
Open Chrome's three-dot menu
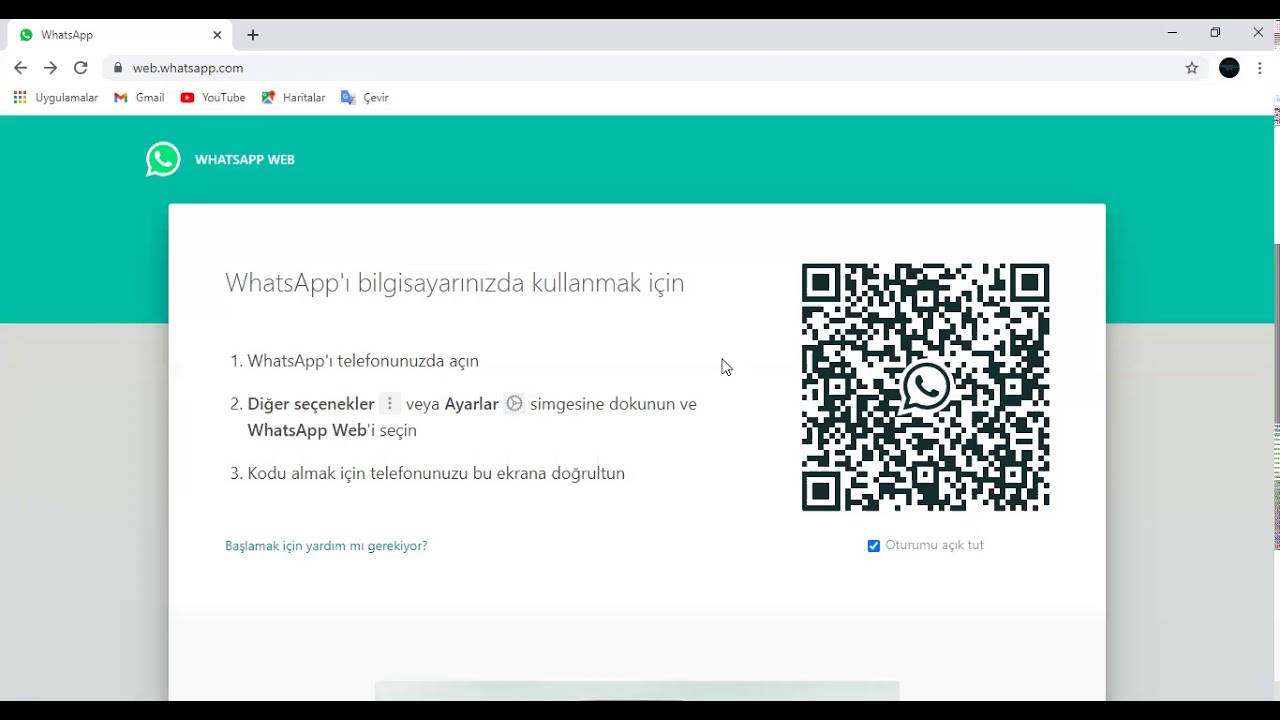[1260, 68]
